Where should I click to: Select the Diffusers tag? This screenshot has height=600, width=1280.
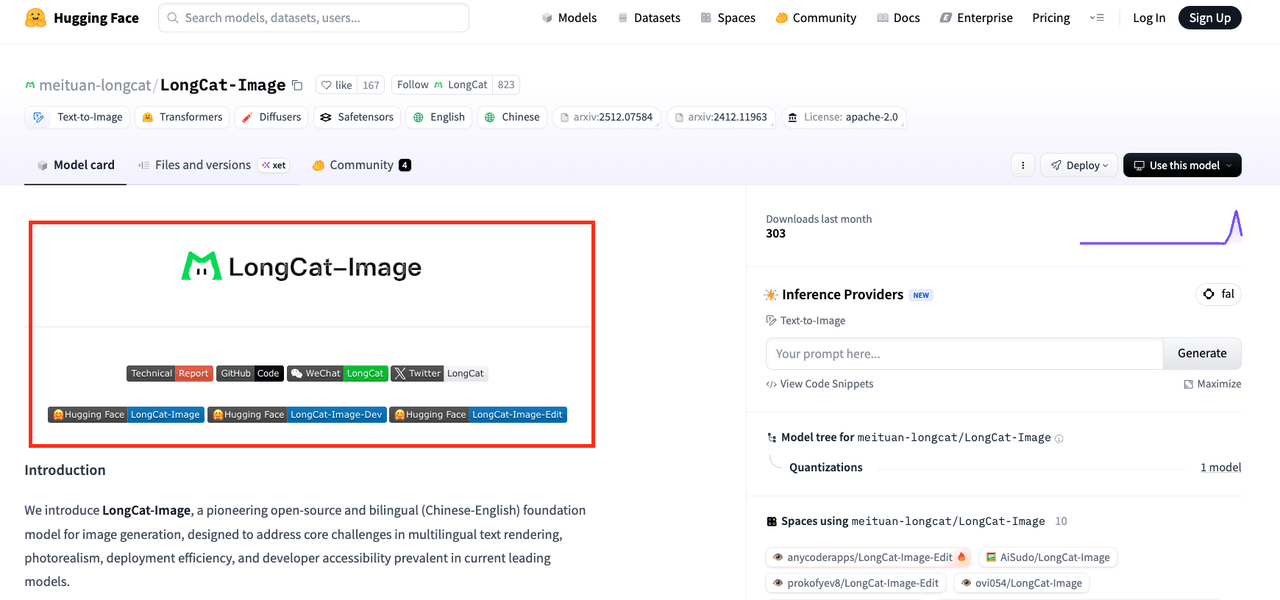pyautogui.click(x=271, y=117)
